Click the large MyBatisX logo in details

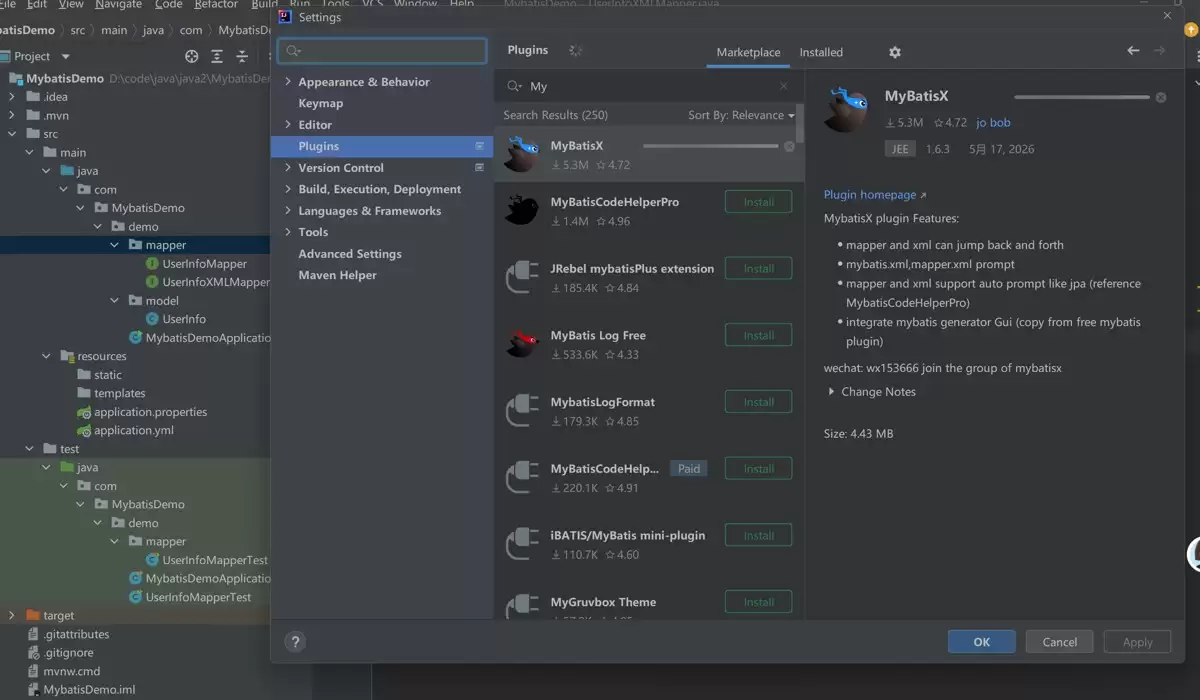coord(846,110)
